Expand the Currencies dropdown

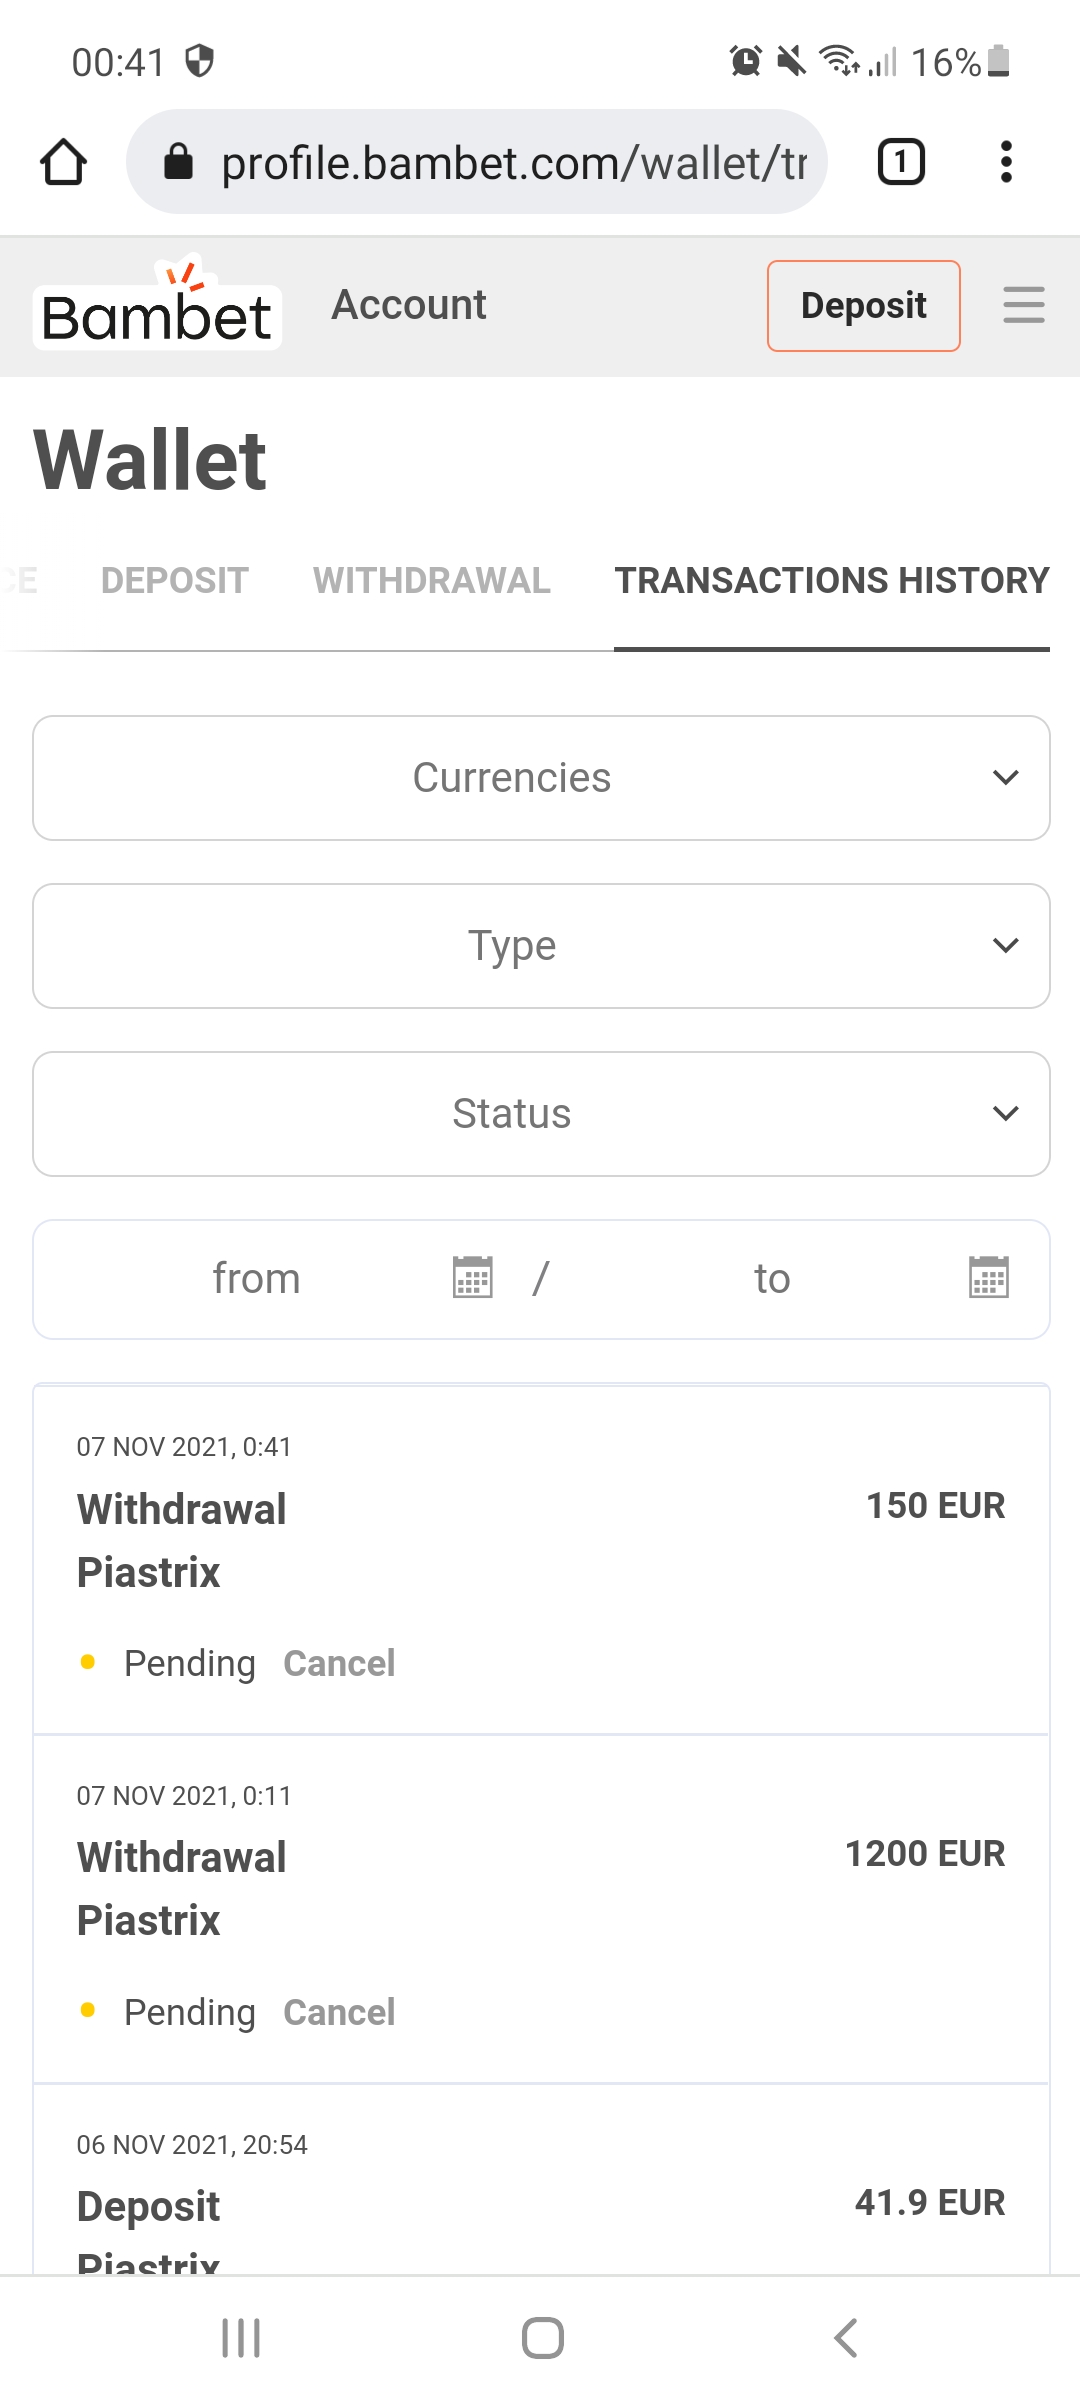[x=541, y=778]
